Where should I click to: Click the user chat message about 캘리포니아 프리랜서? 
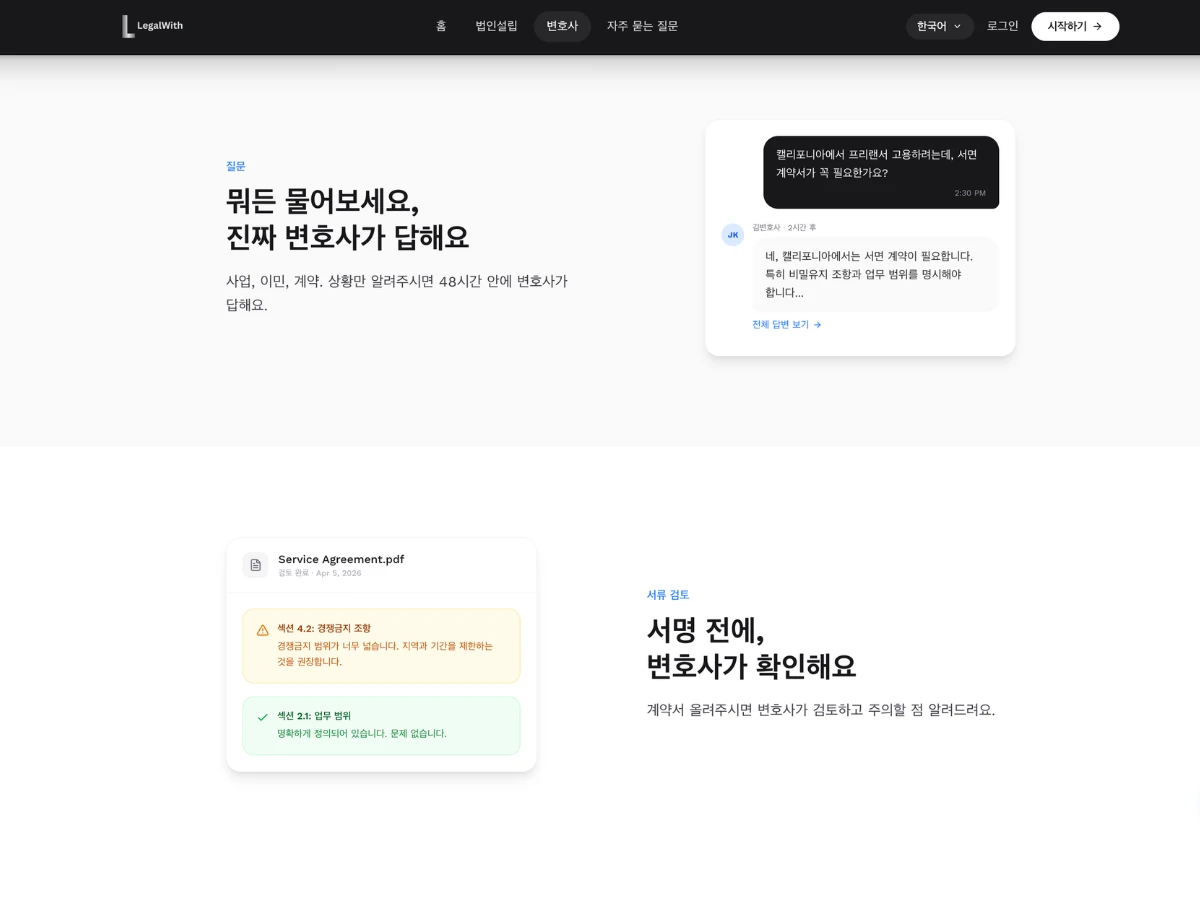click(x=881, y=172)
